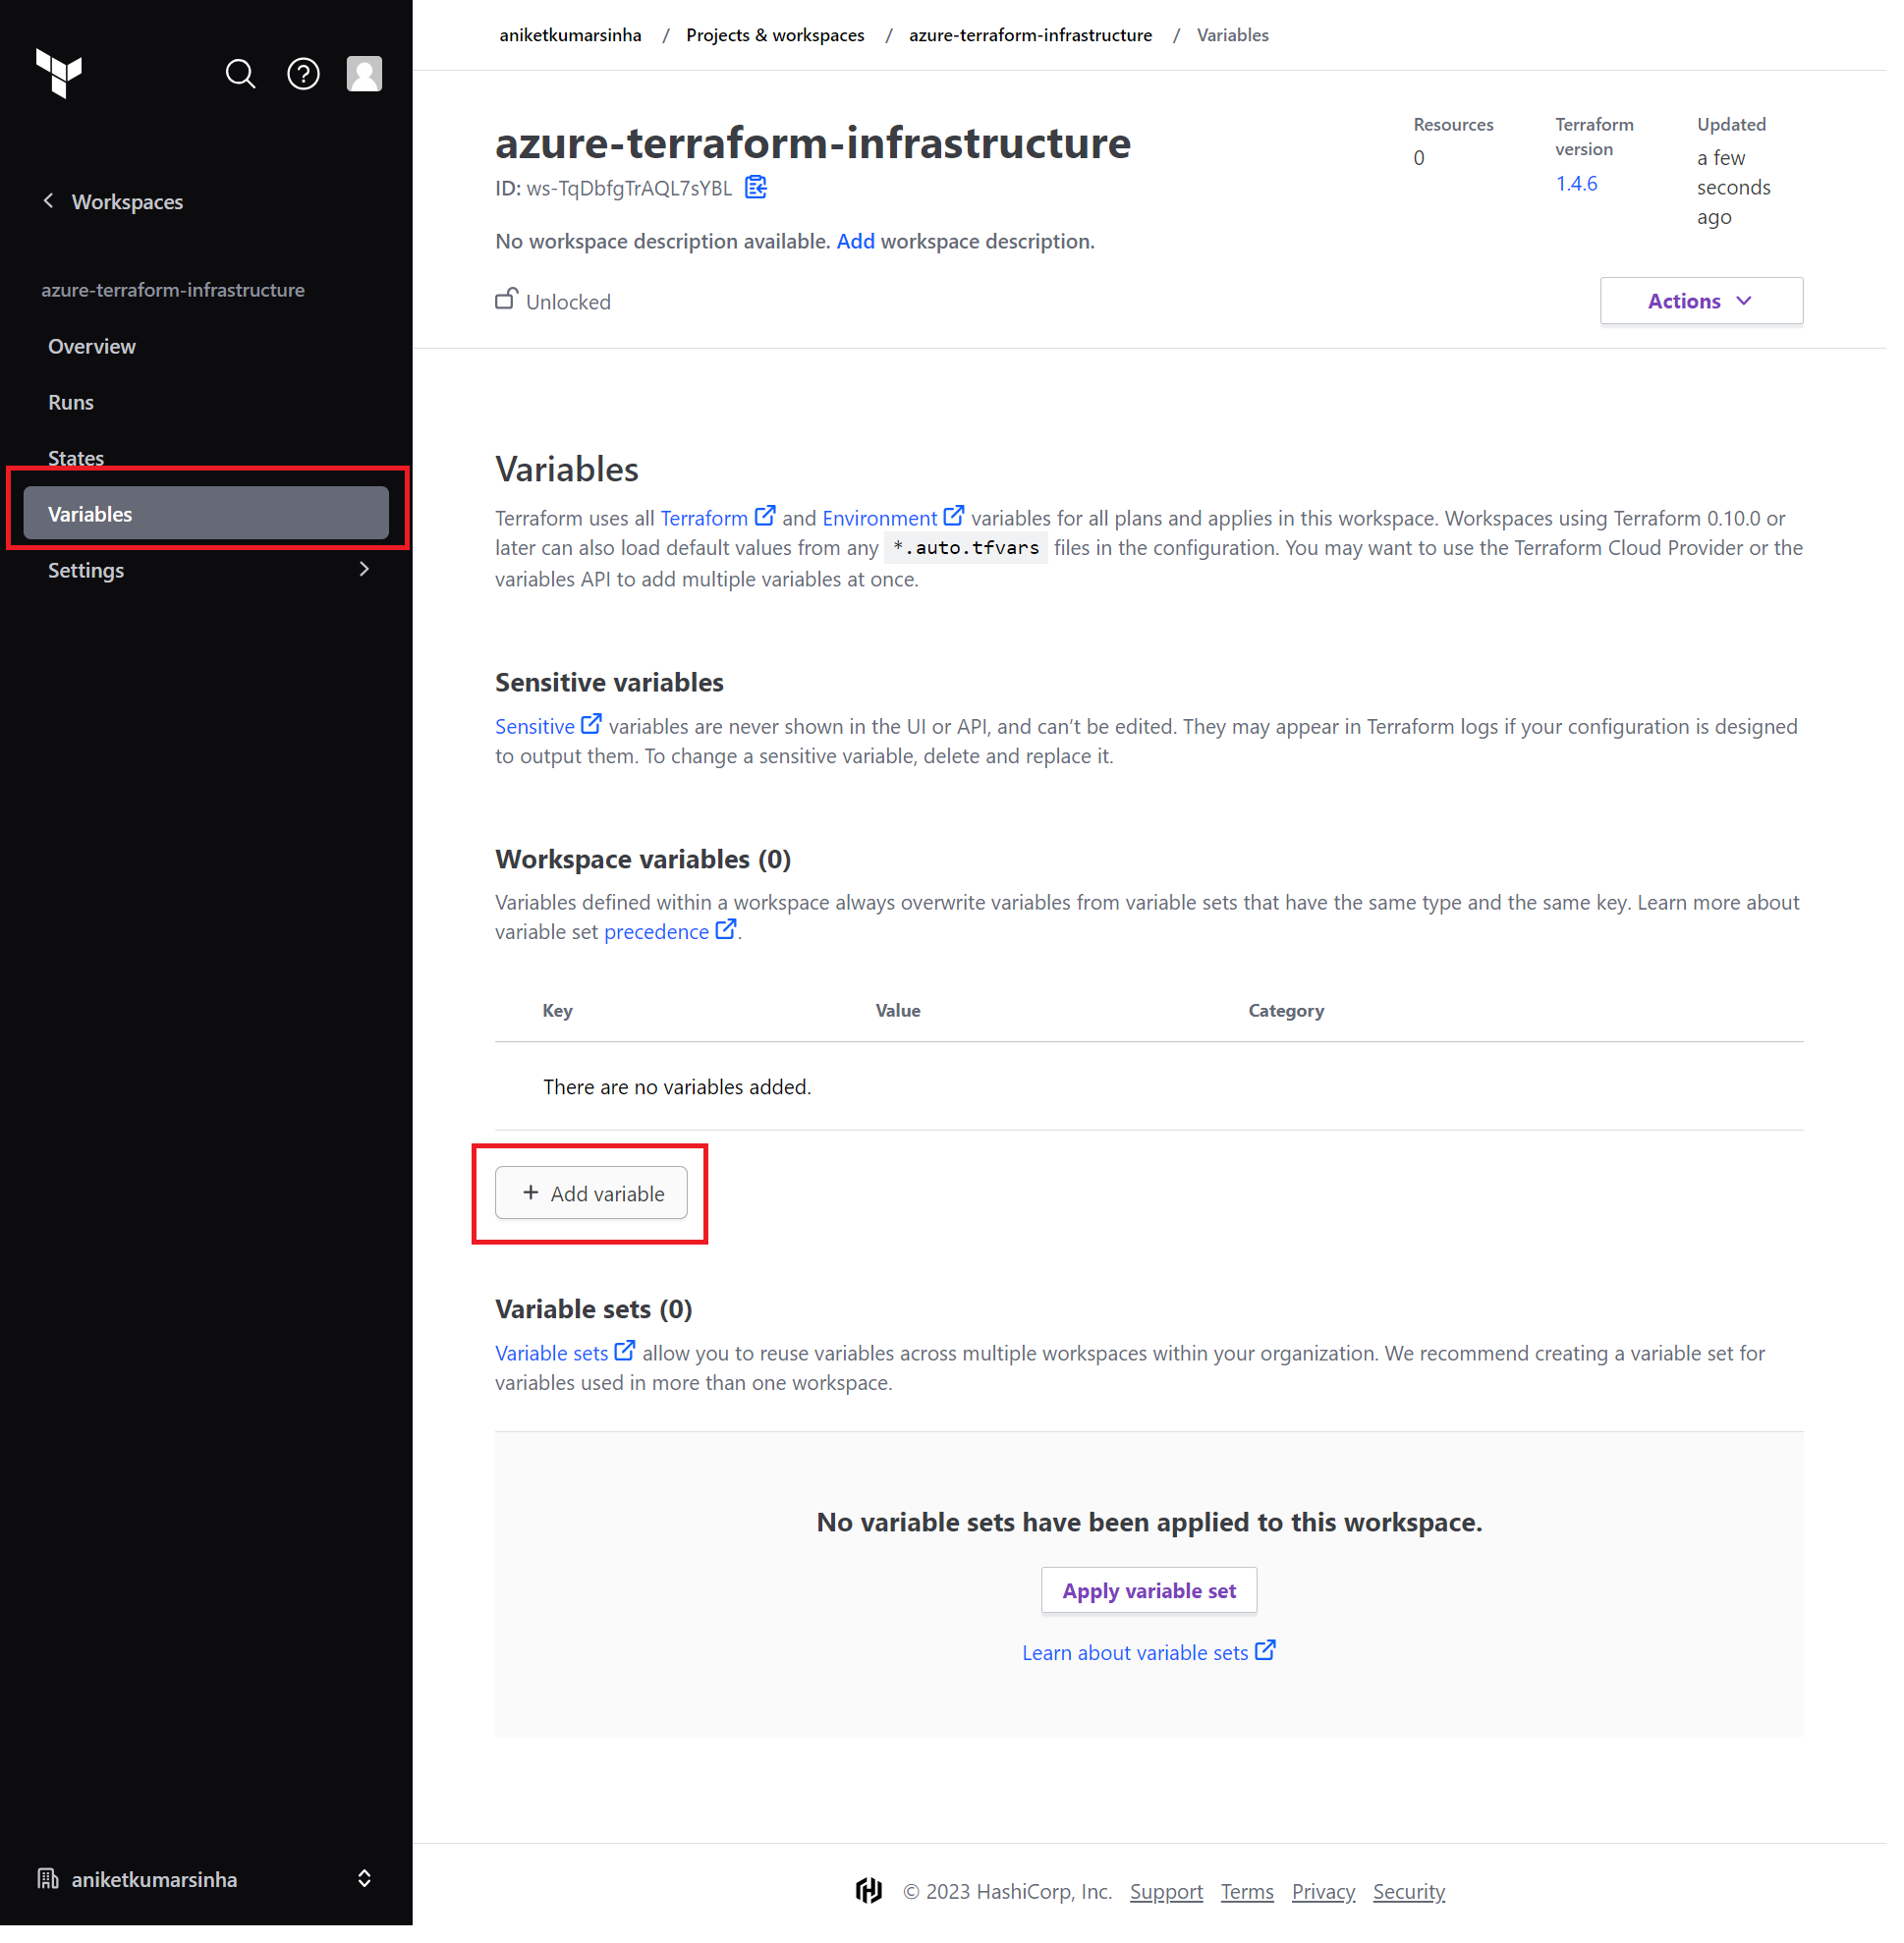Click external link icon beside Environment link
Image resolution: width=1904 pixels, height=1943 pixels.
pos(955,517)
